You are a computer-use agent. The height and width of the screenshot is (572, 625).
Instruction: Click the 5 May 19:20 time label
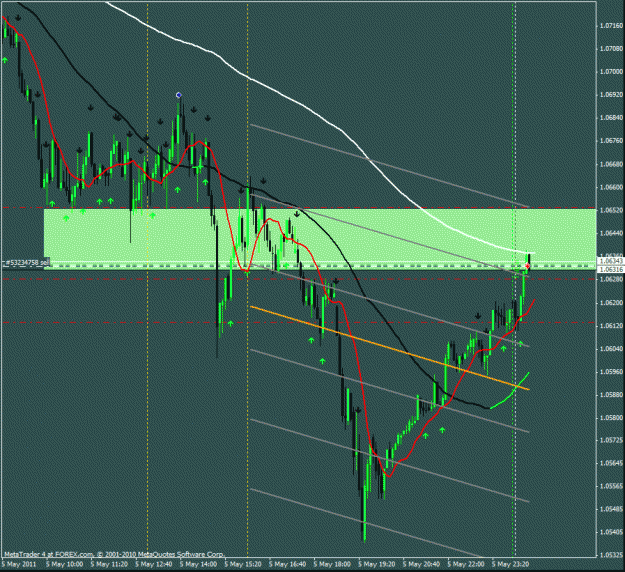[x=377, y=564]
